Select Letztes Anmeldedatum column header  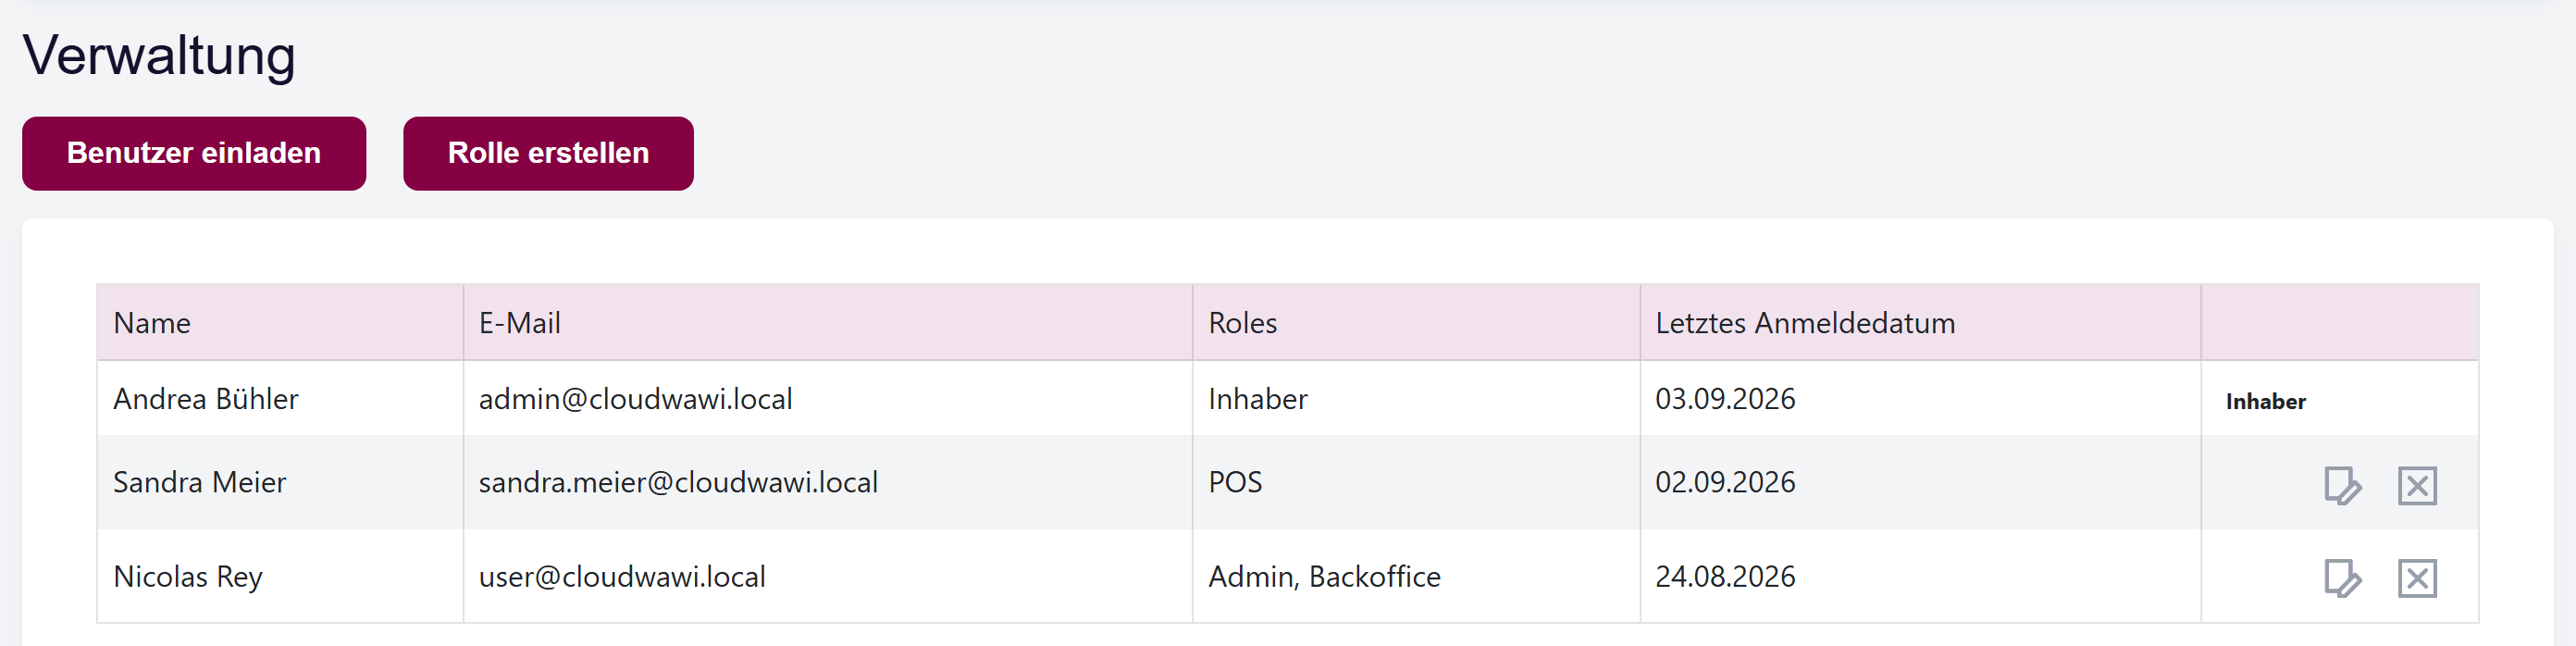pos(1920,323)
